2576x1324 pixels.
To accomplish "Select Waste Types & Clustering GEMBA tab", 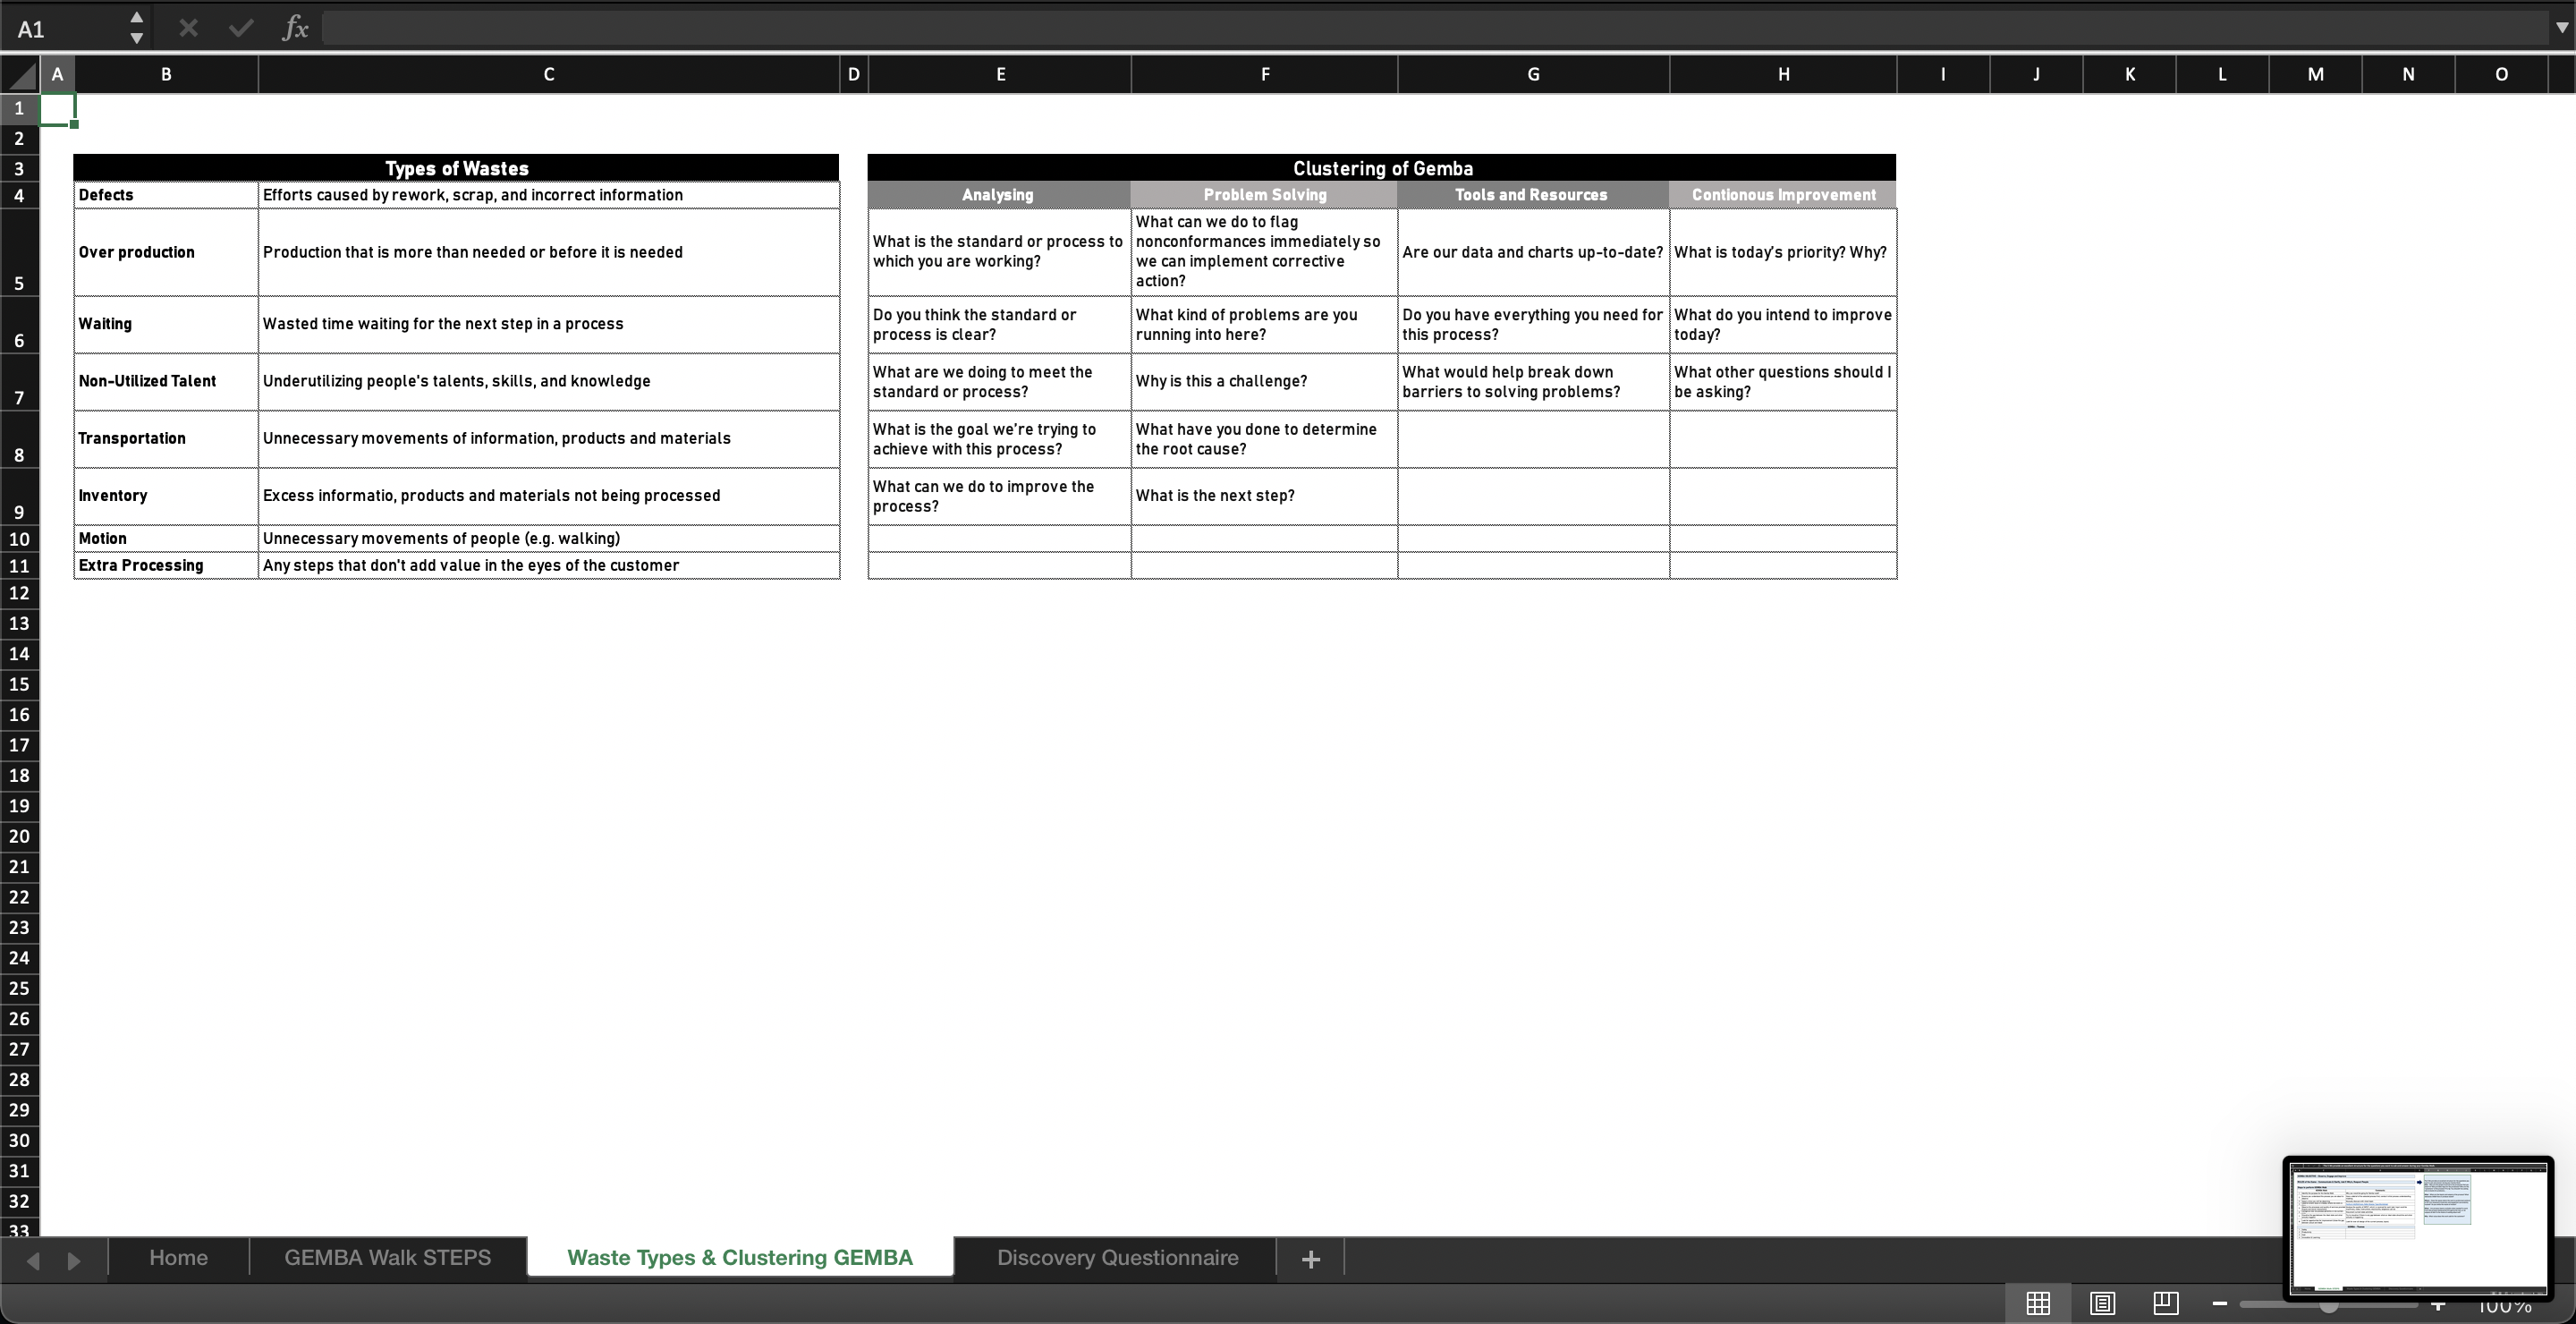I will 740,1257.
